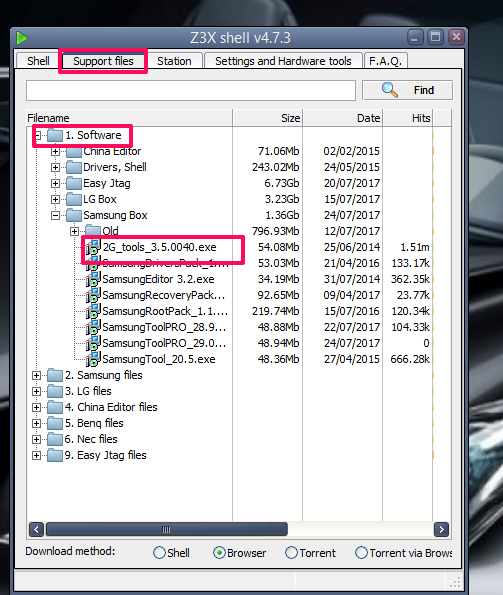This screenshot has height=595, width=503.
Task: Sort by Size column header
Action: tap(267, 118)
